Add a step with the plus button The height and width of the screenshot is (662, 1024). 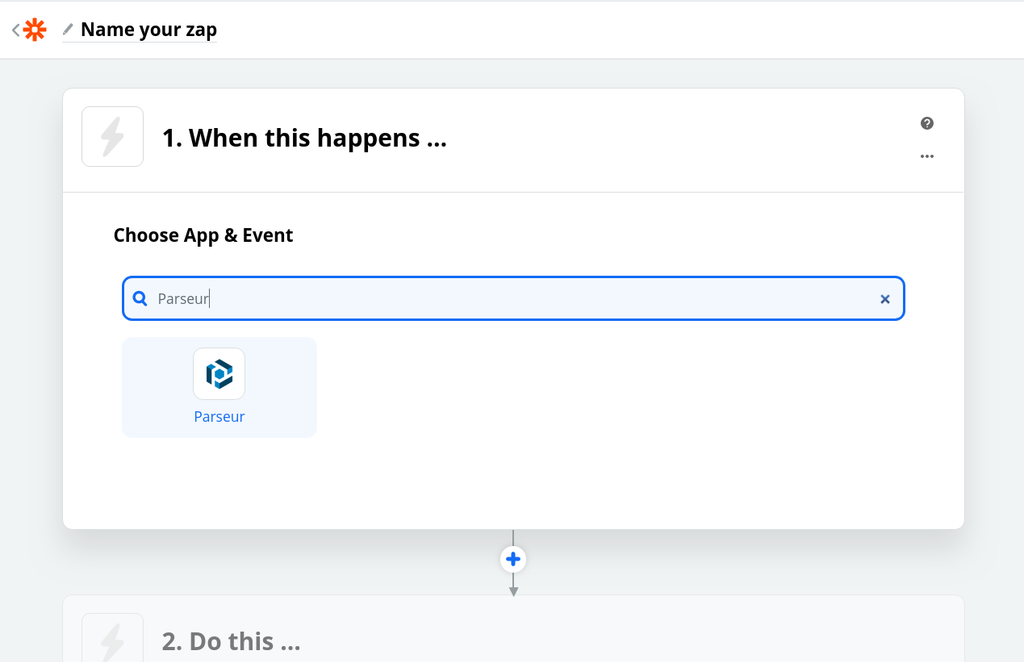(513, 559)
